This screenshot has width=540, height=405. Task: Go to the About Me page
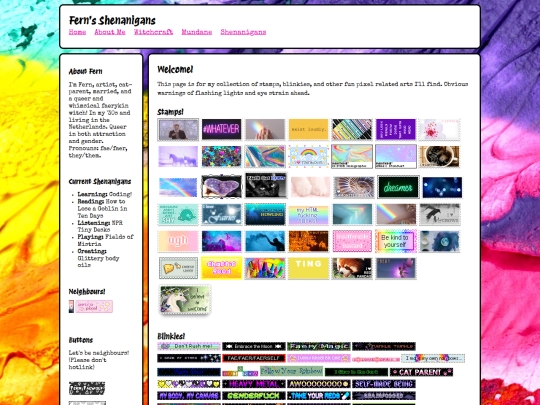coord(110,32)
